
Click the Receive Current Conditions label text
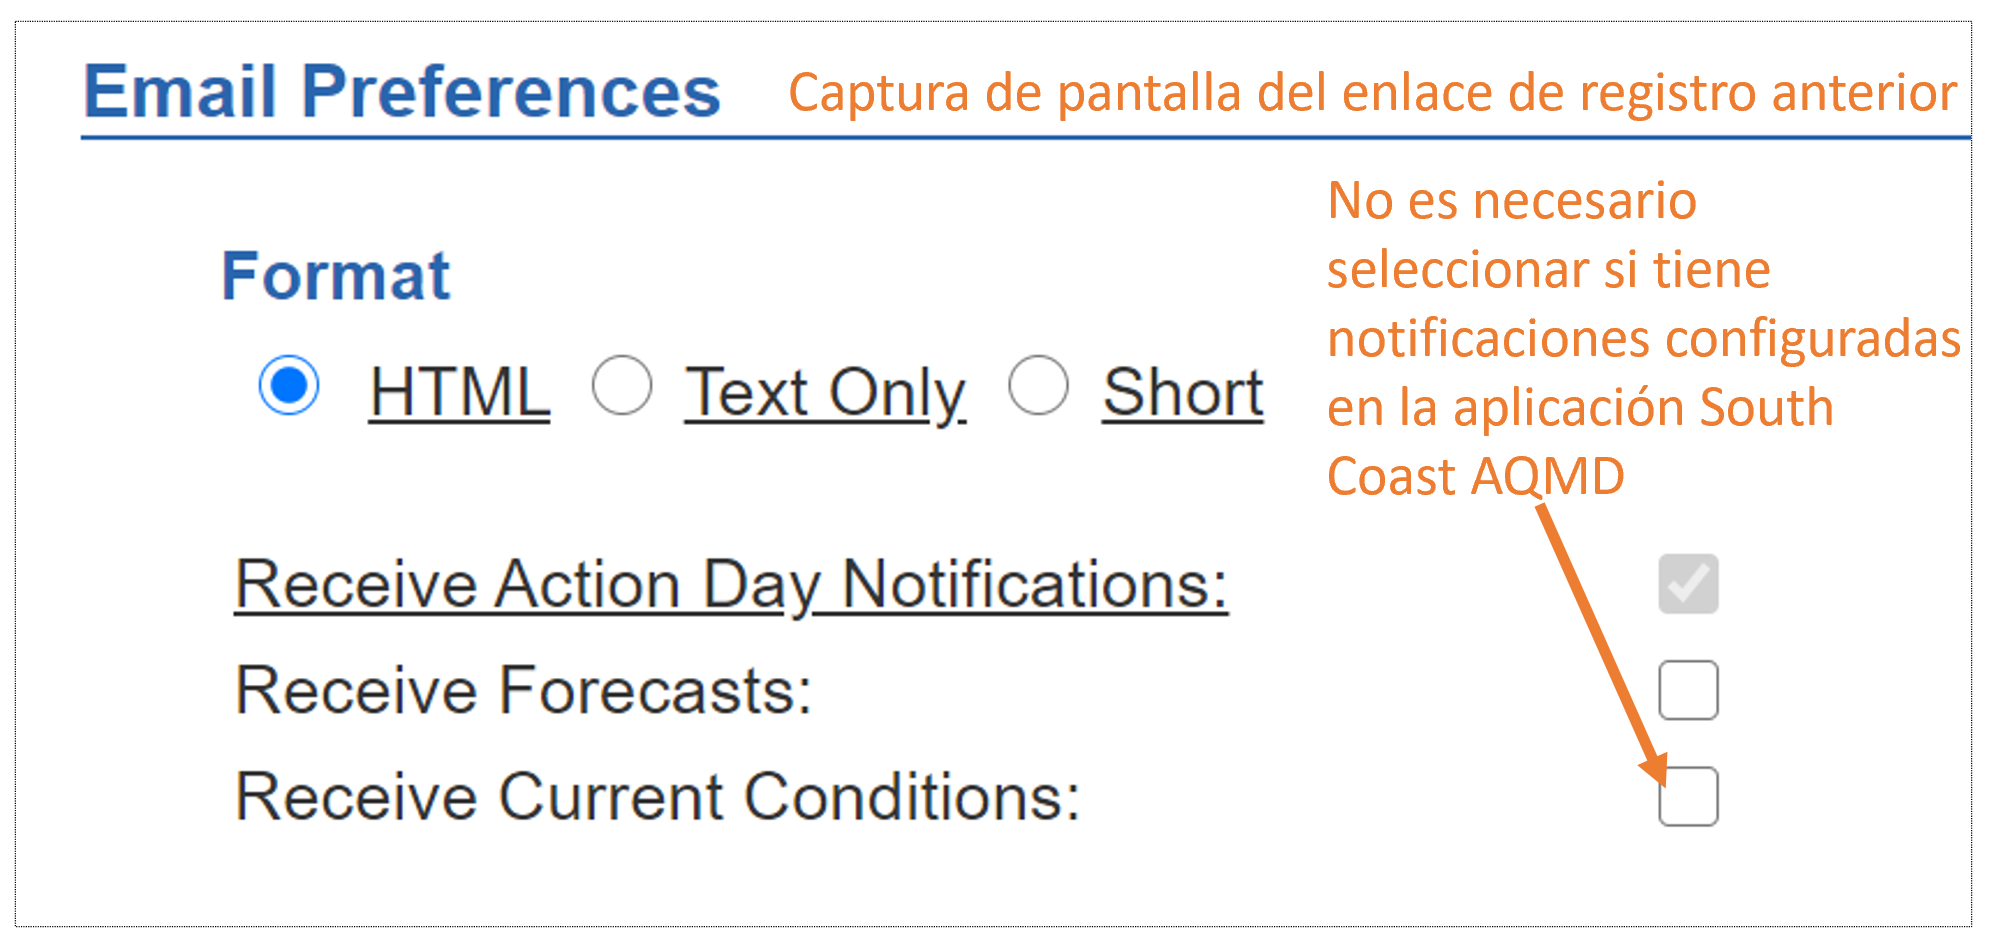click(x=658, y=797)
